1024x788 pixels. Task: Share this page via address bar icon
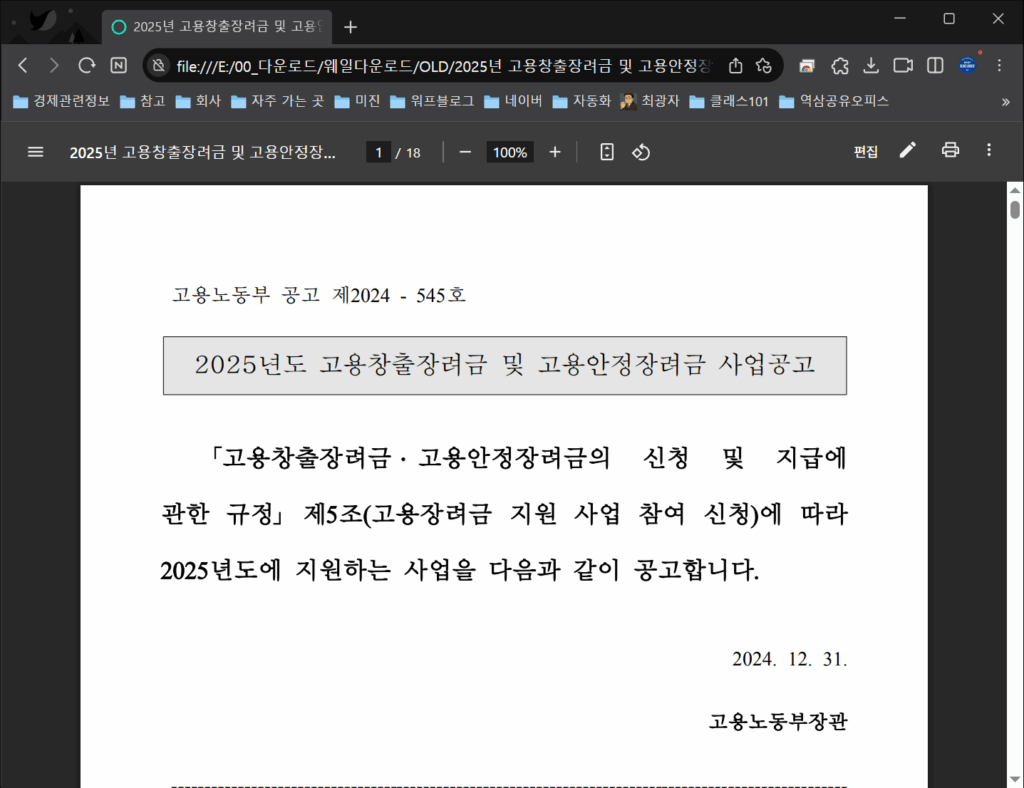[x=735, y=65]
